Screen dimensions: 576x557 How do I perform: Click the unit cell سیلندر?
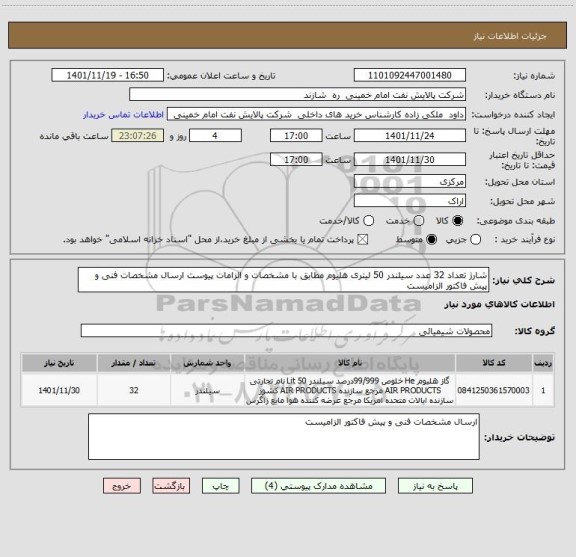pos(207,390)
